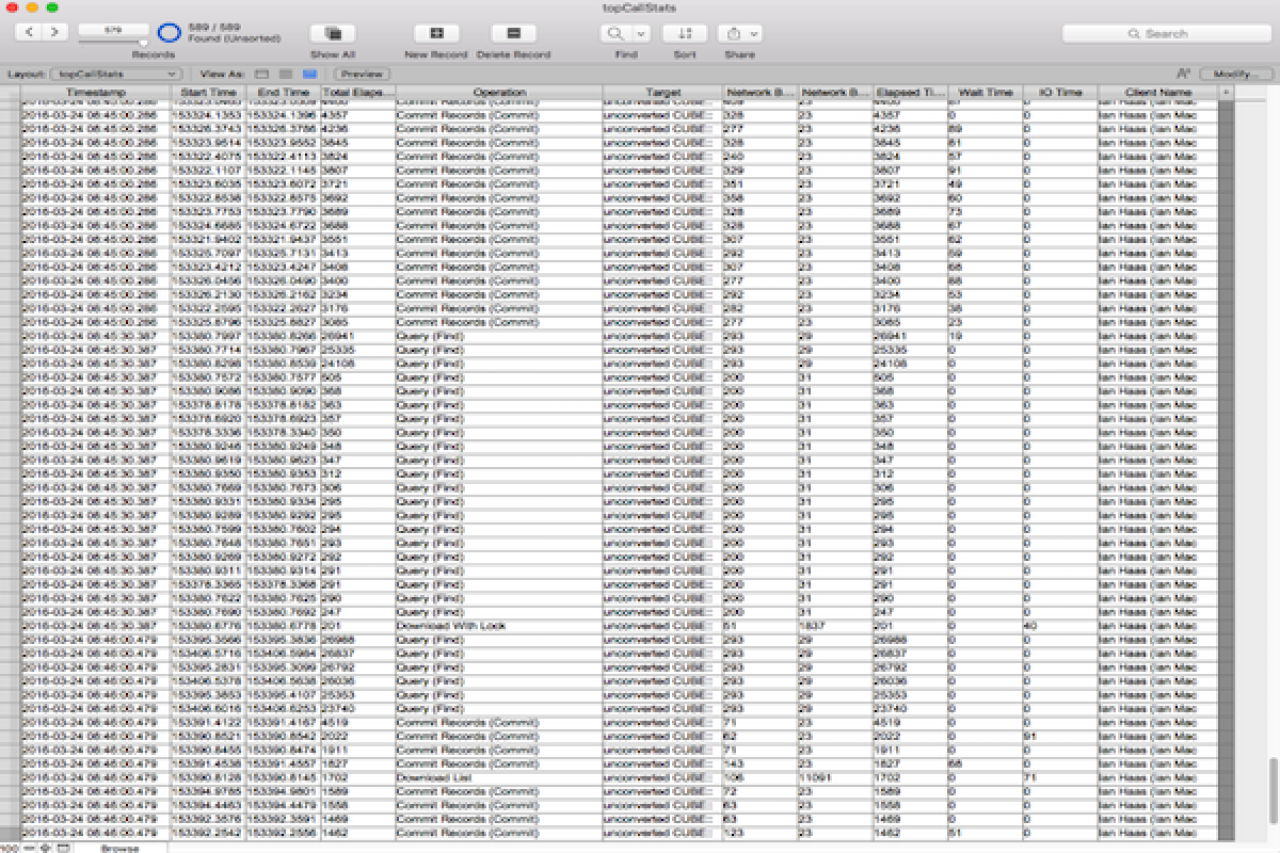Click the start time cell 153380.6776

pos(207,626)
